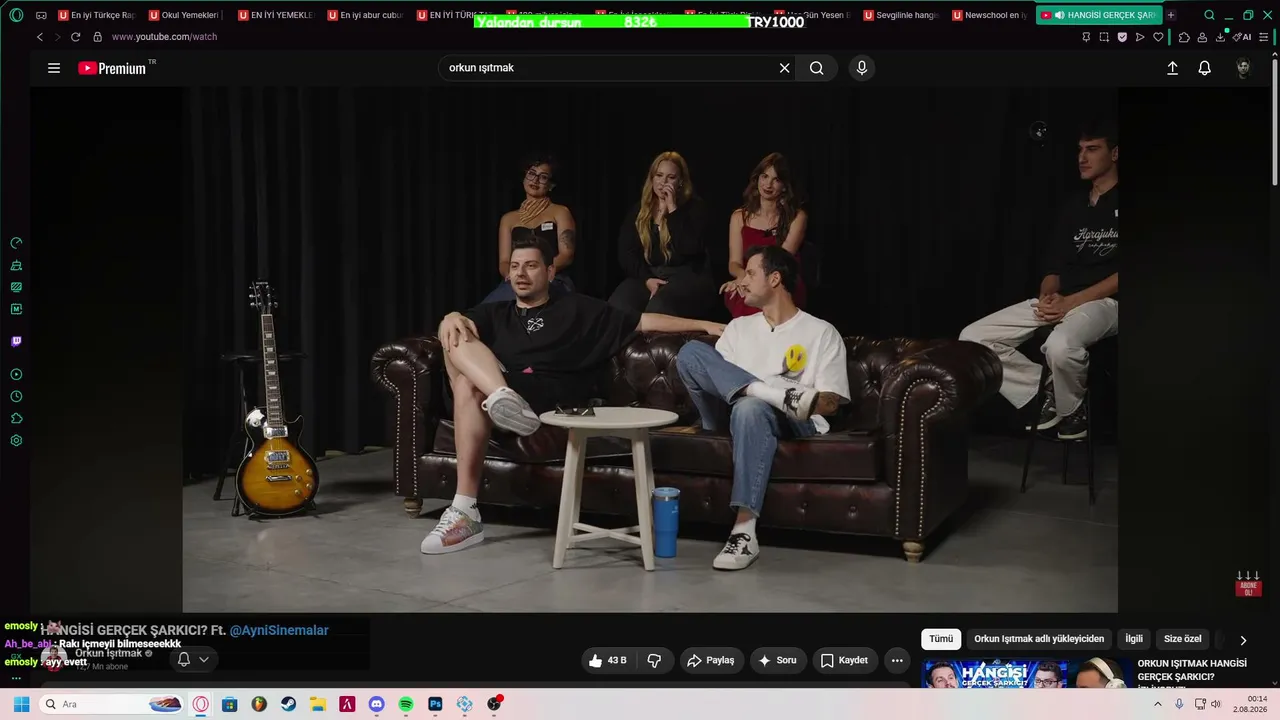
Task: Click the Soru button
Action: [x=778, y=660]
